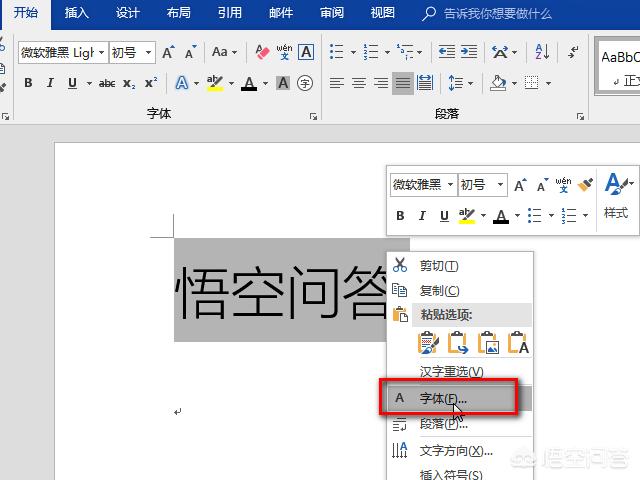Viewport: 640px width, 480px height.
Task: Click enclose characters icon
Action: click(305, 83)
